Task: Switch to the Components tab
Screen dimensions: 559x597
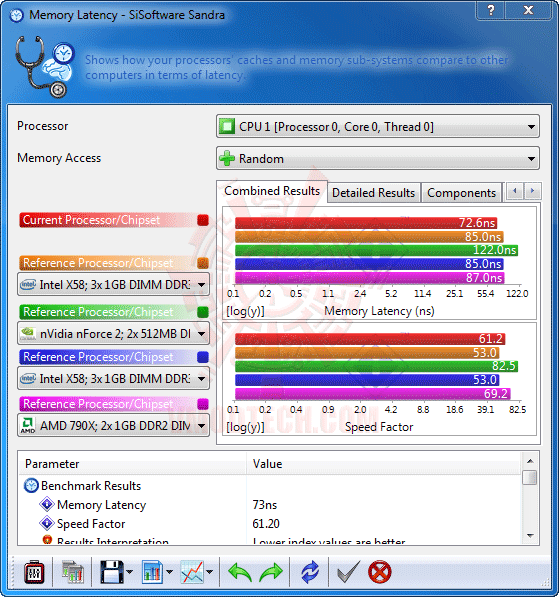Action: 462,193
